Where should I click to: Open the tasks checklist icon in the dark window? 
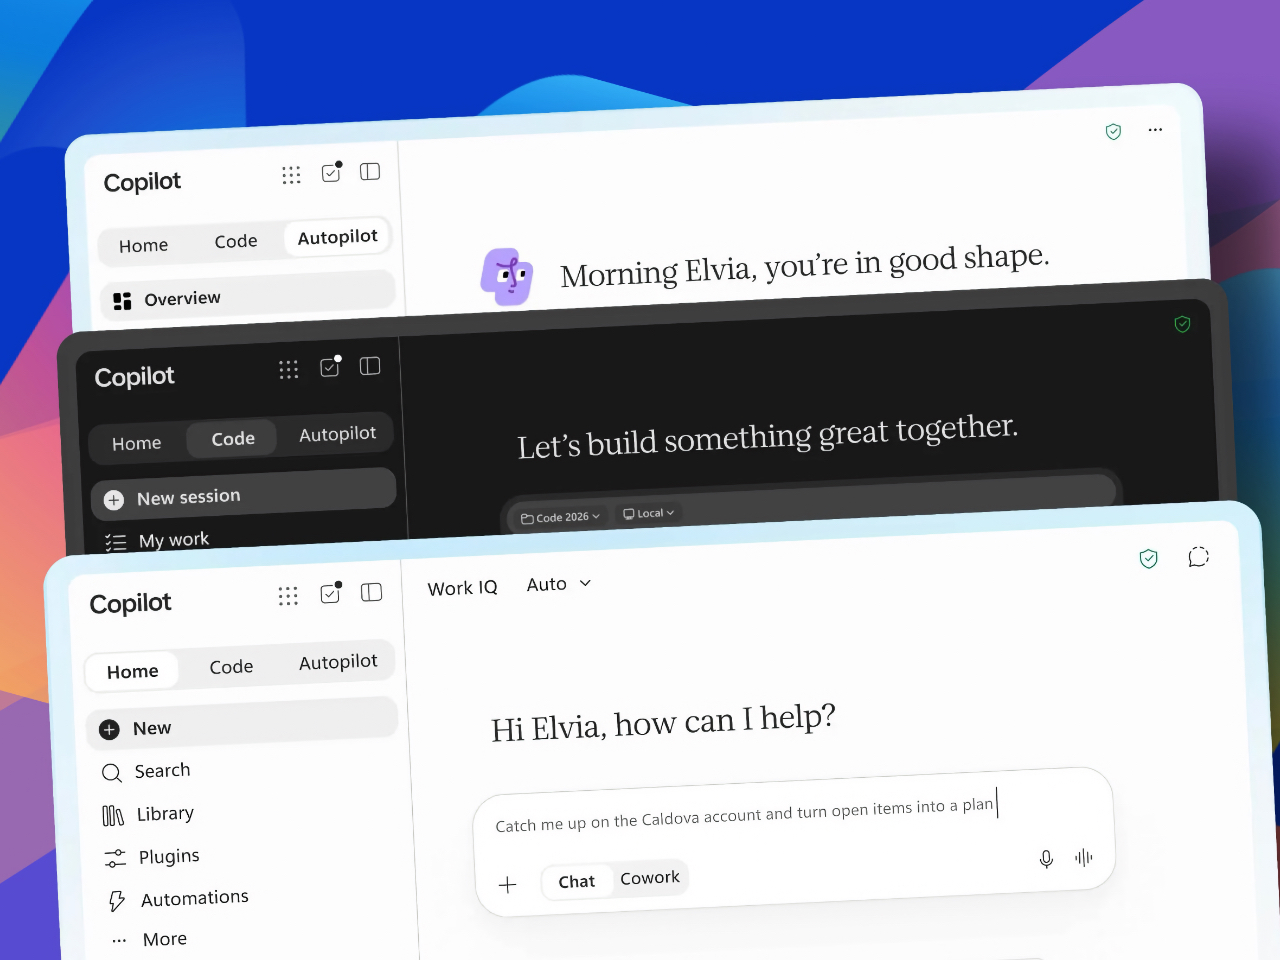point(330,367)
